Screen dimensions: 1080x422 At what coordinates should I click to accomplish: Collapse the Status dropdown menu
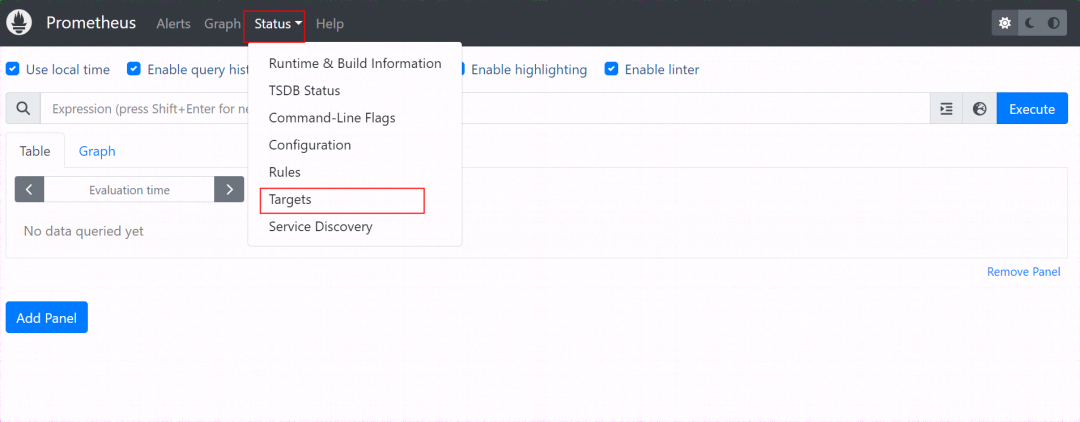[278, 24]
